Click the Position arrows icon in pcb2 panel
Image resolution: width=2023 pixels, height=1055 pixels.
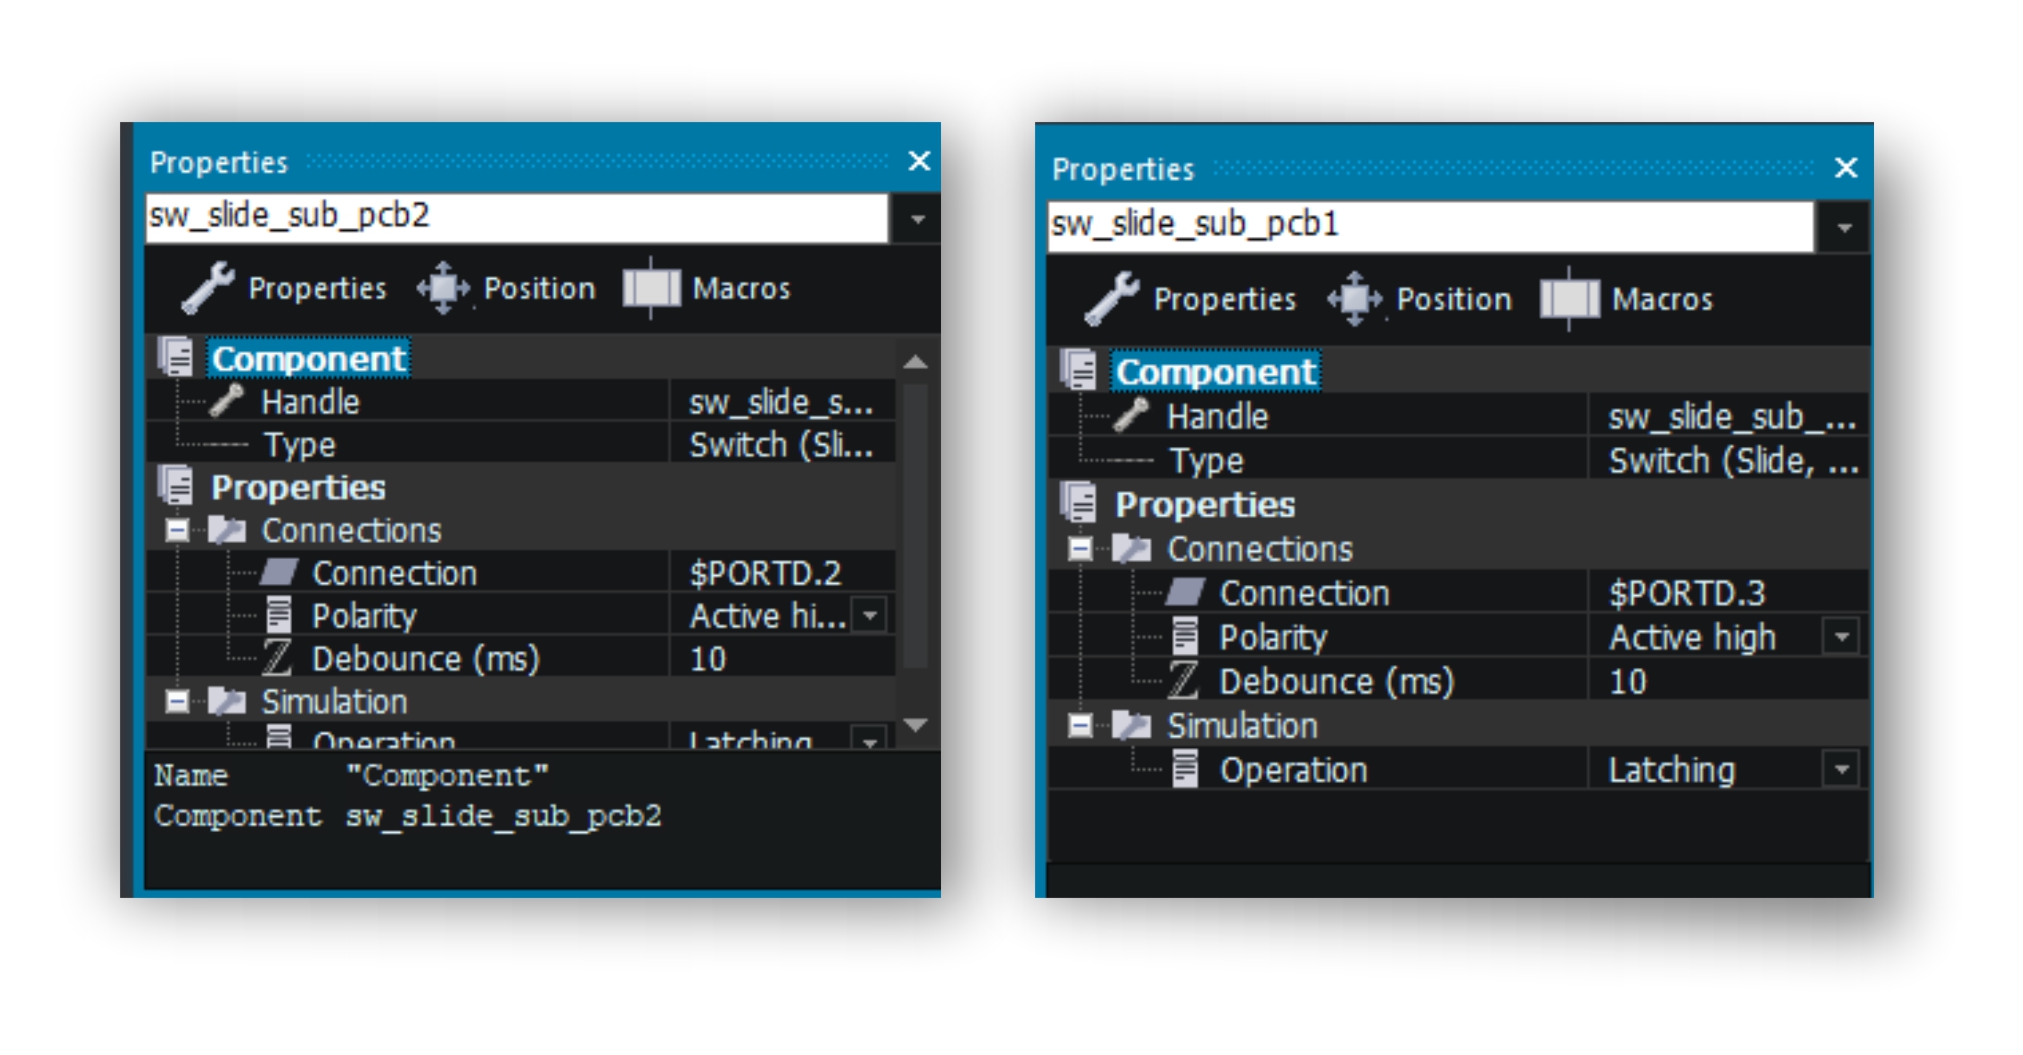[x=442, y=288]
